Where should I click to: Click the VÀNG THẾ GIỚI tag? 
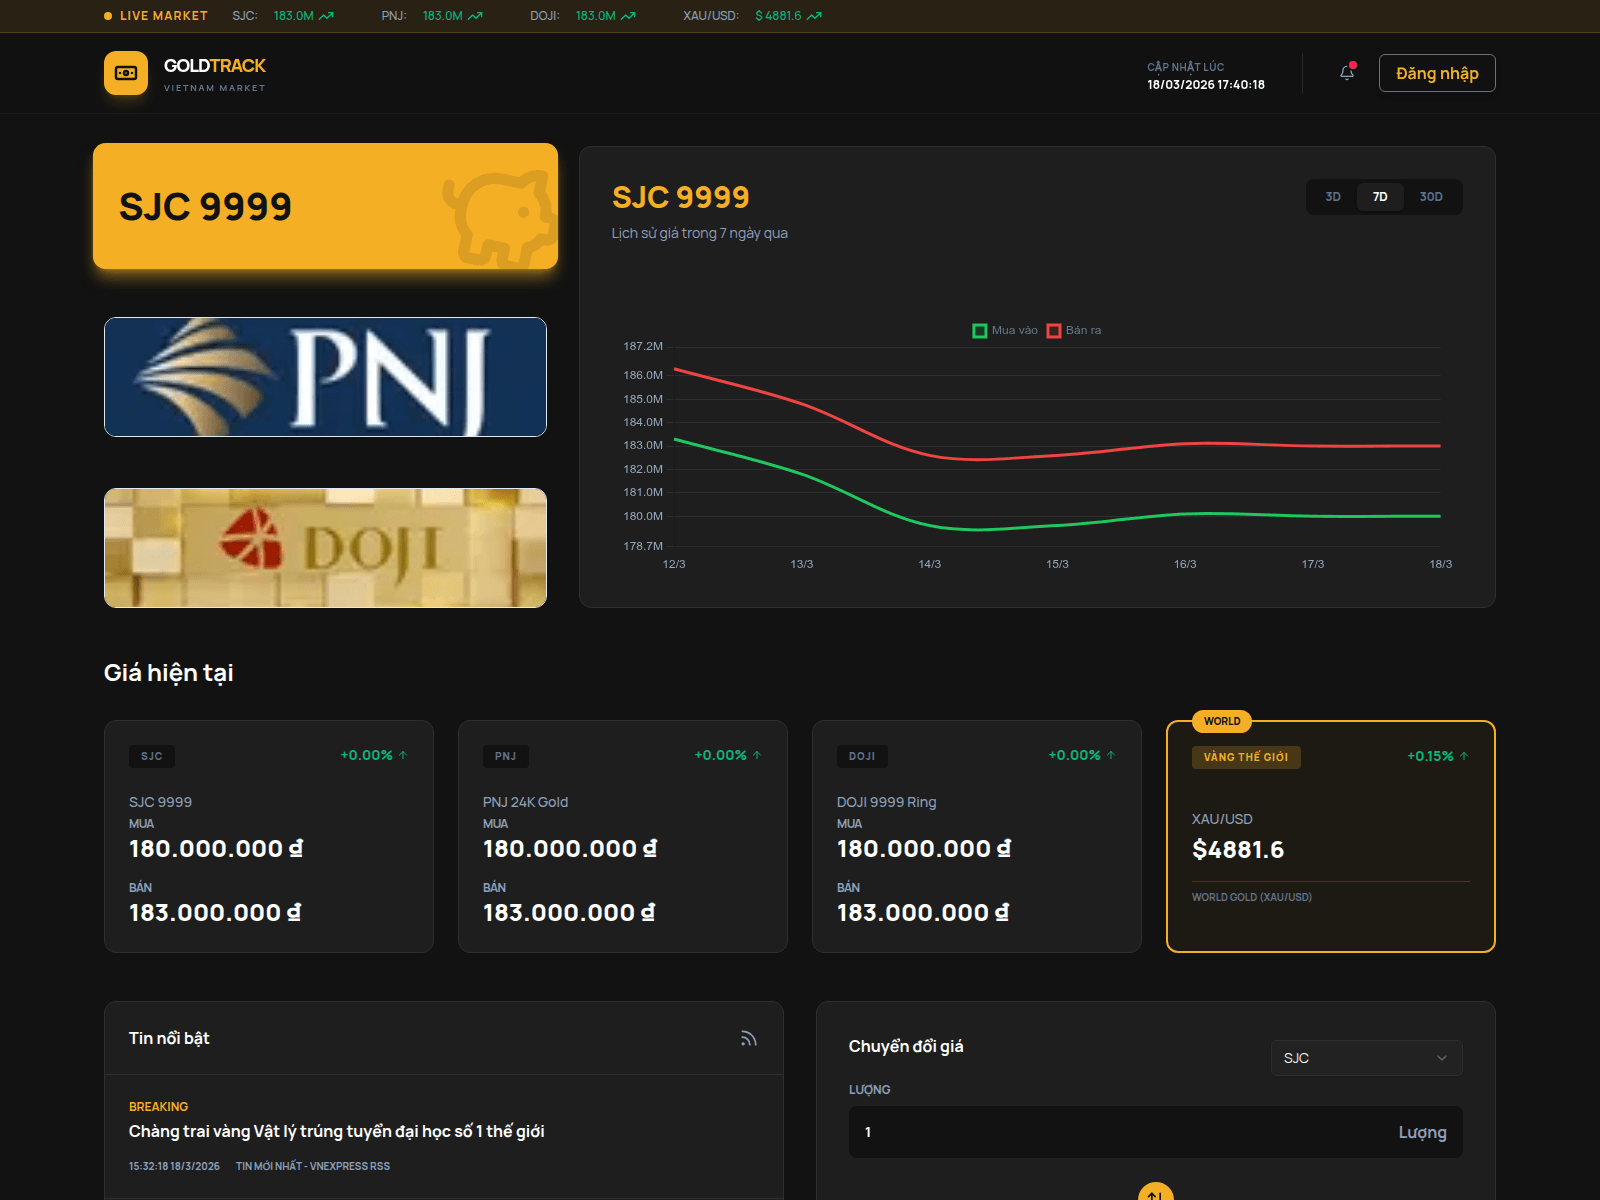point(1246,757)
